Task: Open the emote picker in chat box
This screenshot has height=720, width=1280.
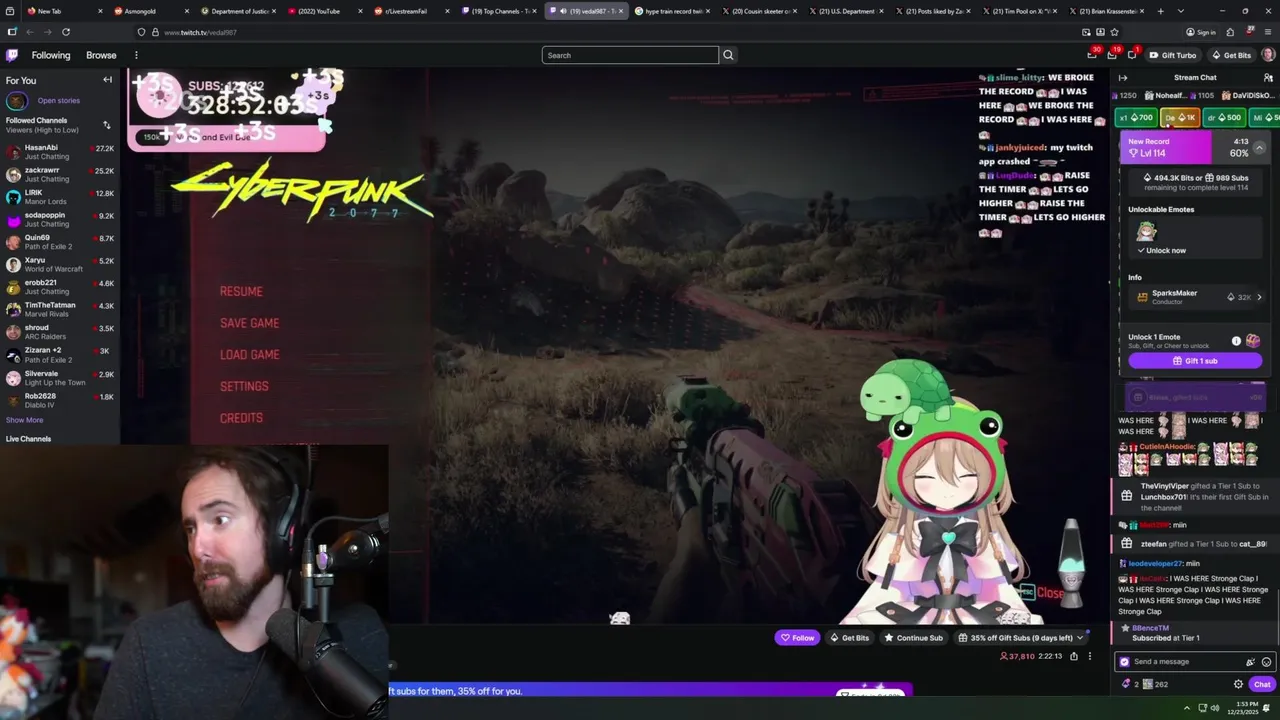Action: point(1266,662)
